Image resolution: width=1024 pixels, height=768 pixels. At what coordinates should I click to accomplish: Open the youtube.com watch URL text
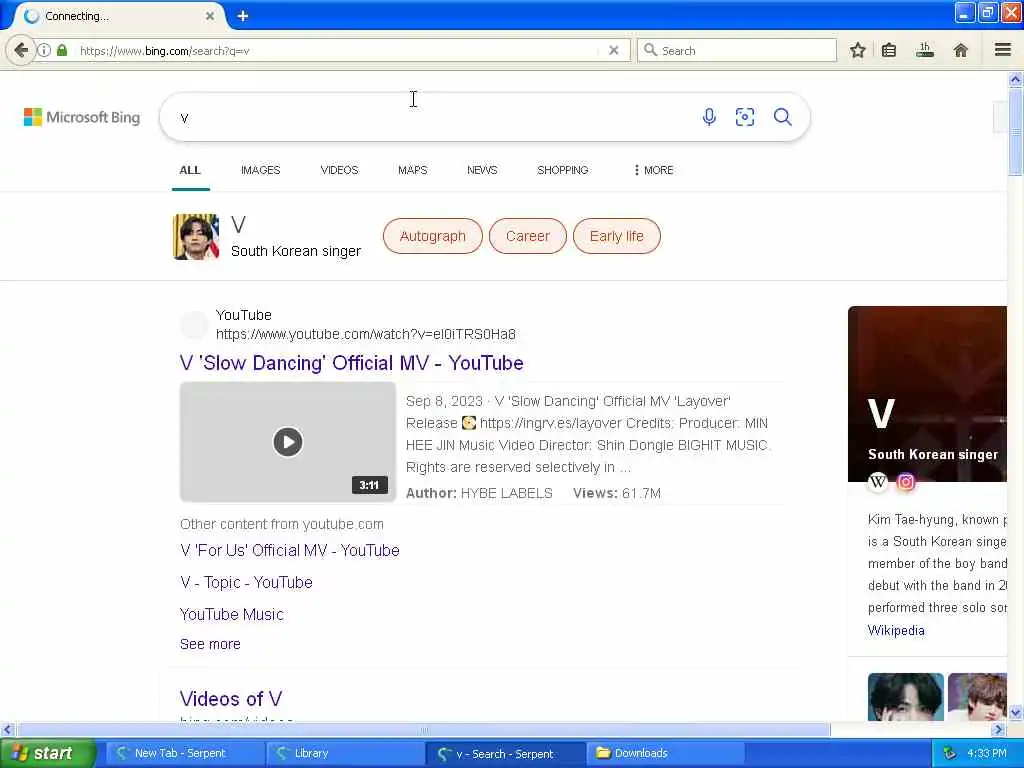click(366, 334)
